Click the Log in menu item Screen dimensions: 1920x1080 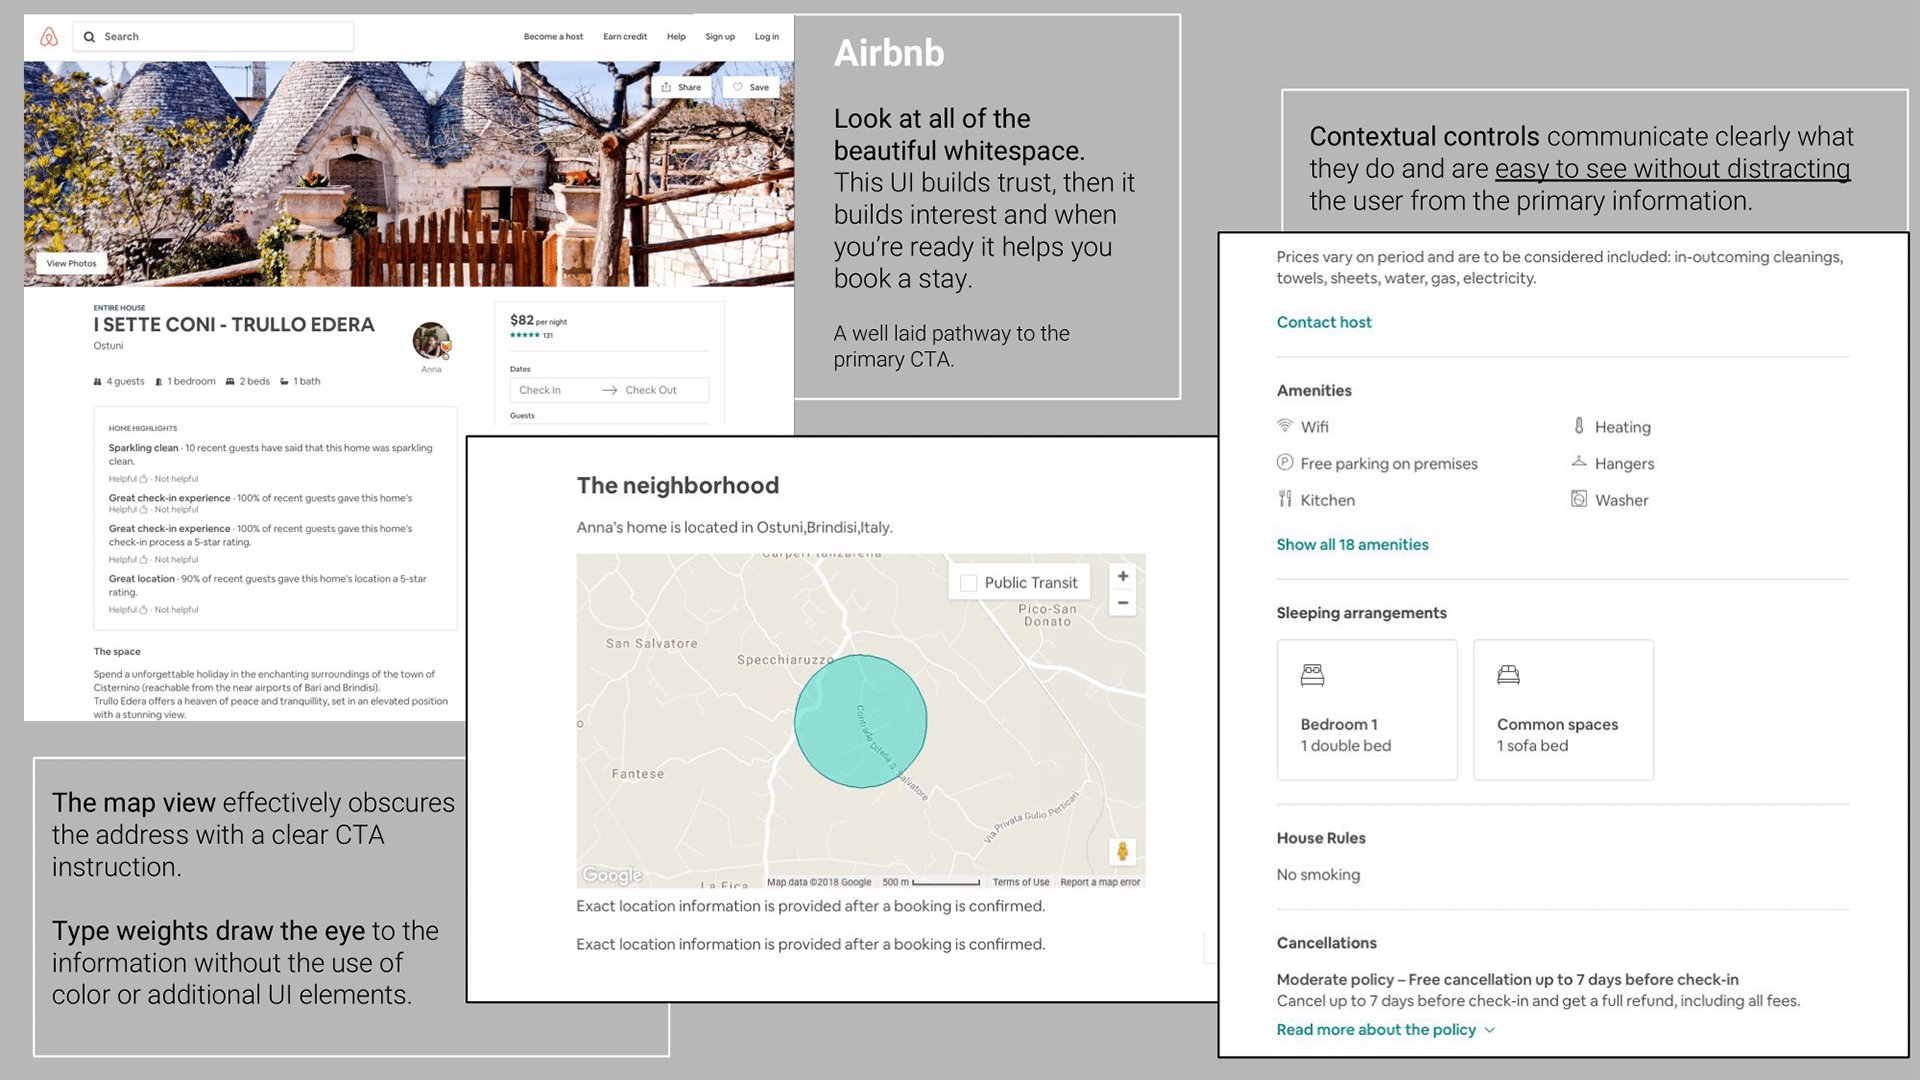767,37
